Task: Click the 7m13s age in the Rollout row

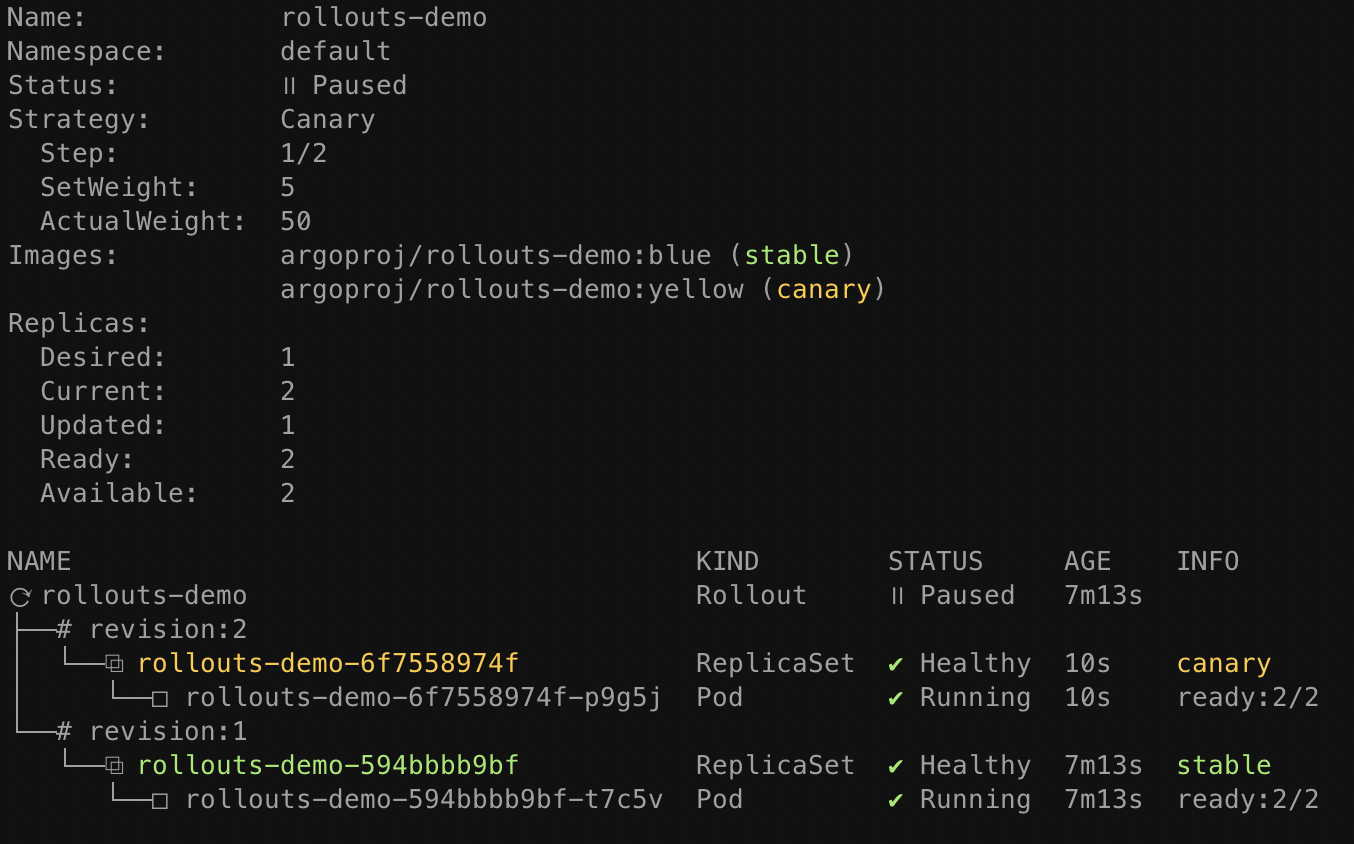Action: pyautogui.click(x=1104, y=596)
